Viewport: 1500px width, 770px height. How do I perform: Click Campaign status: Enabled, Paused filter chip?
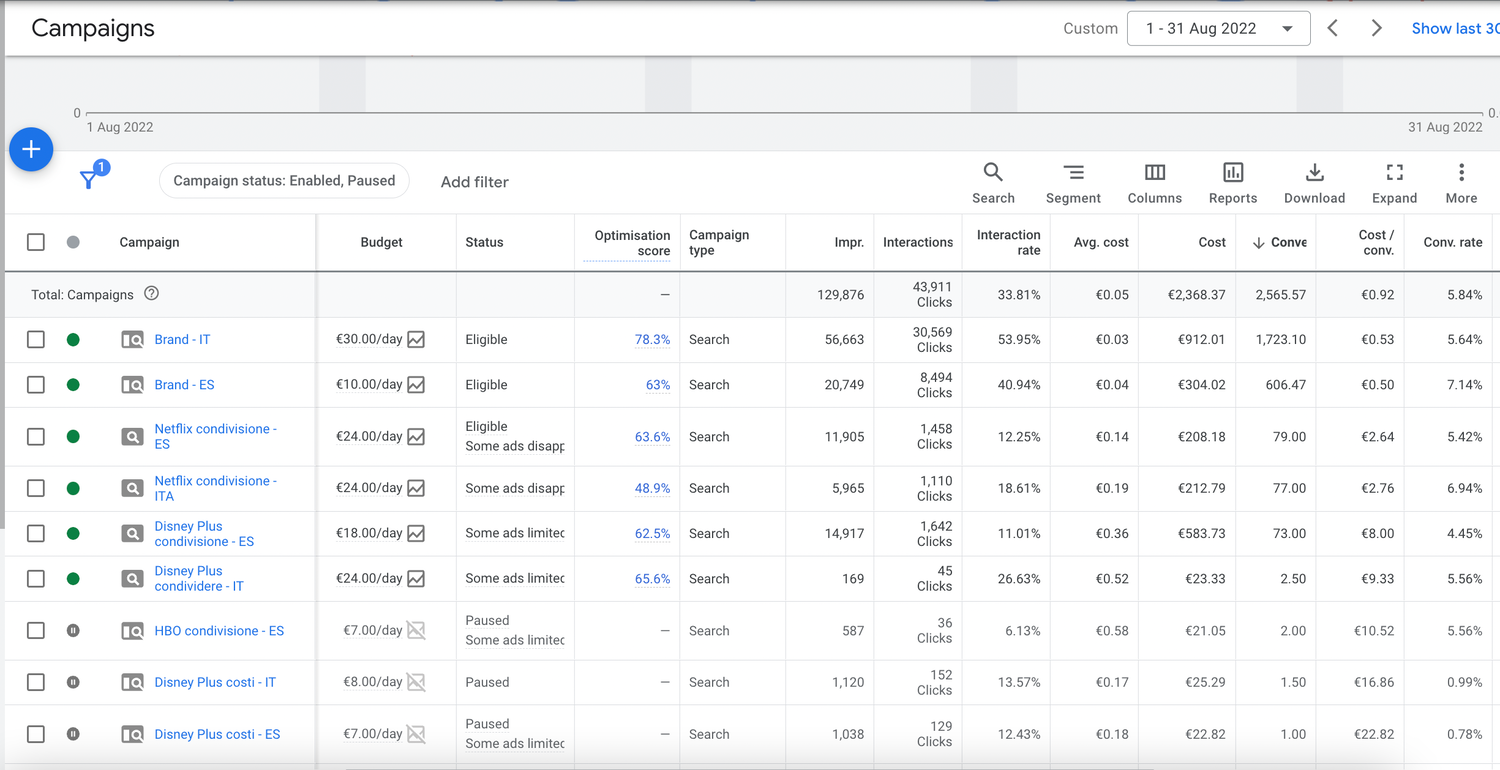click(x=284, y=181)
